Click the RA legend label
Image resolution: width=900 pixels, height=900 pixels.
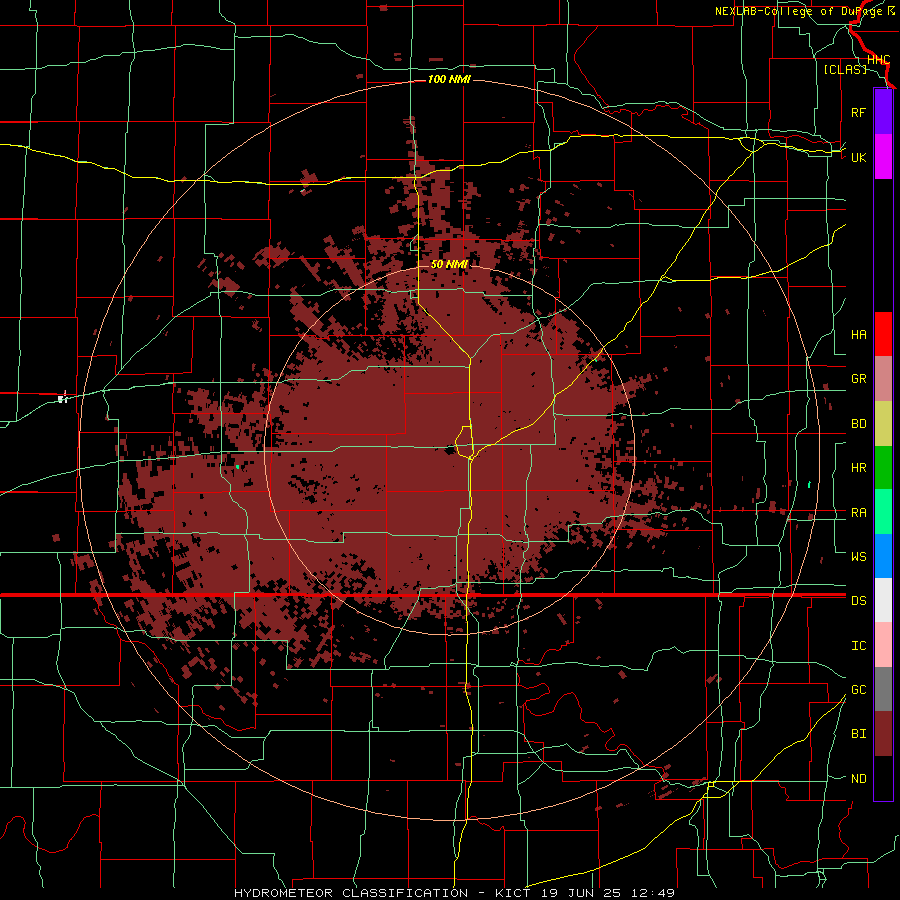(858, 513)
